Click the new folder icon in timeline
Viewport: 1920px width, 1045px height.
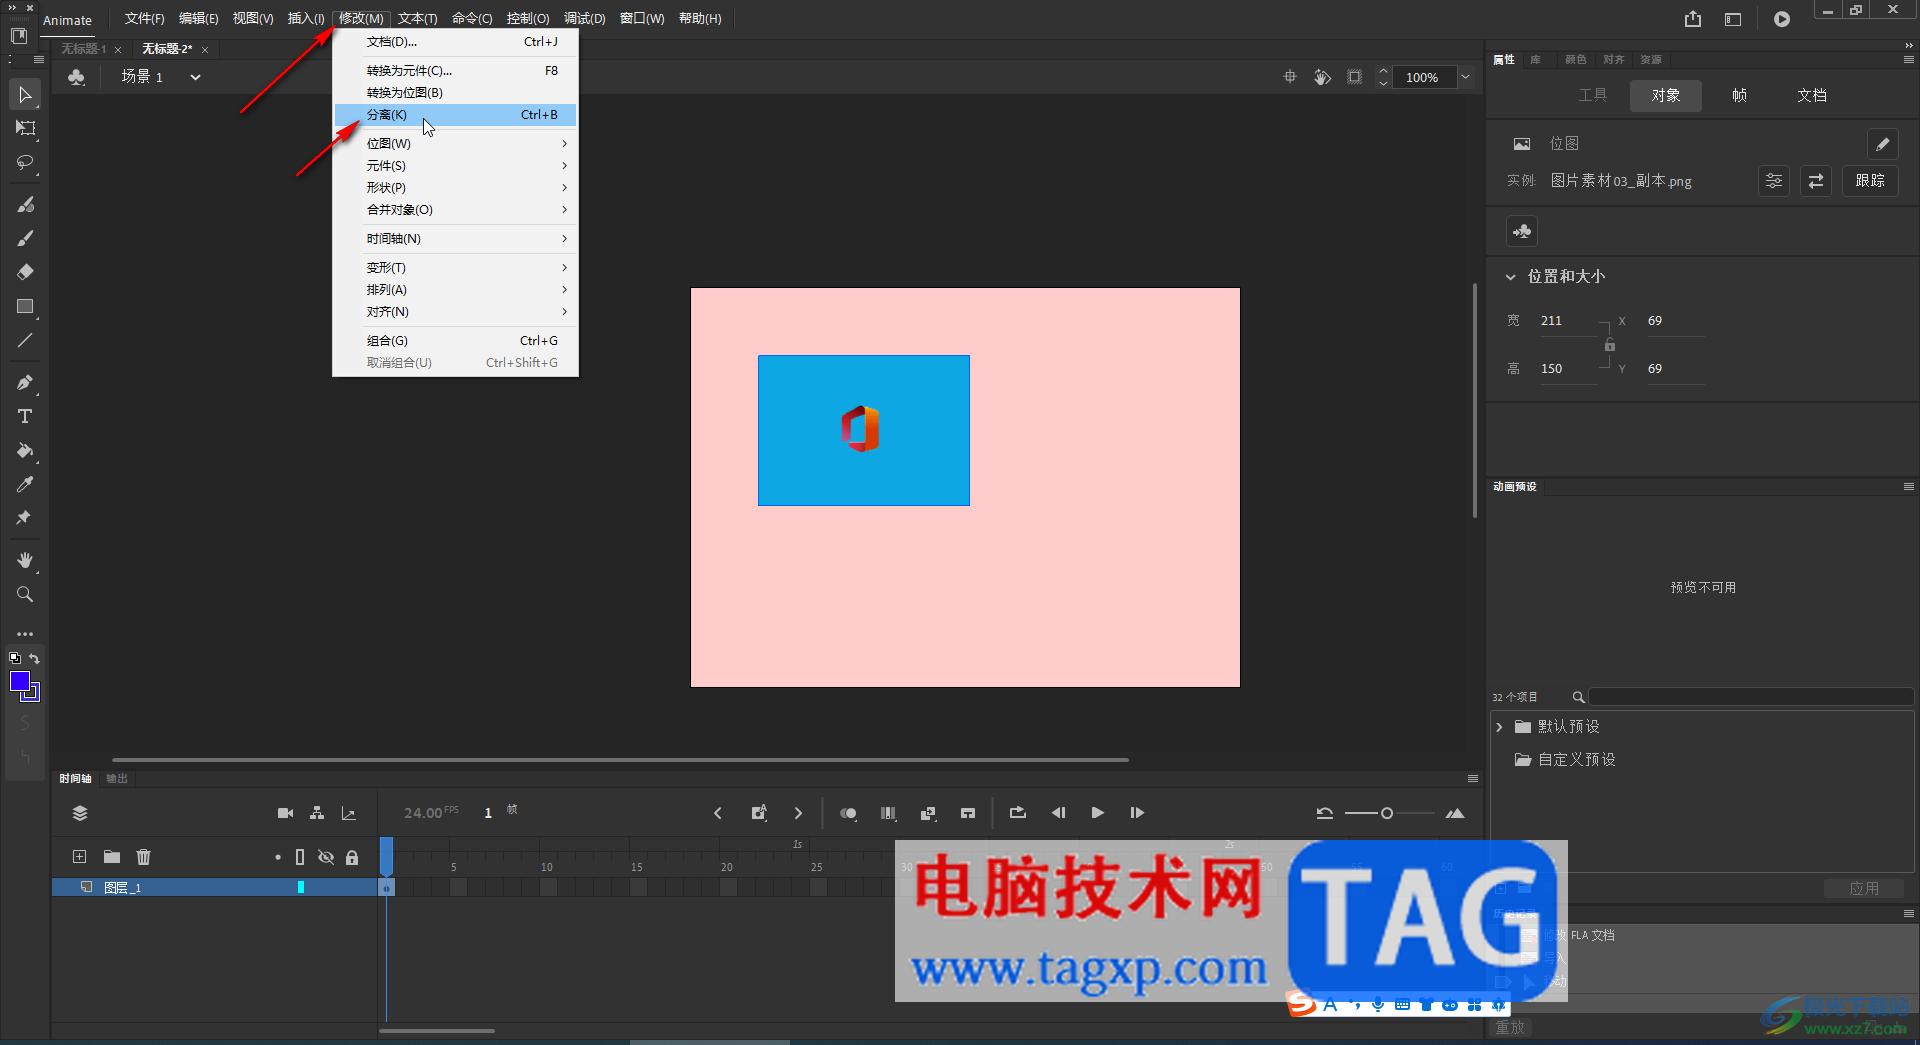click(x=112, y=857)
